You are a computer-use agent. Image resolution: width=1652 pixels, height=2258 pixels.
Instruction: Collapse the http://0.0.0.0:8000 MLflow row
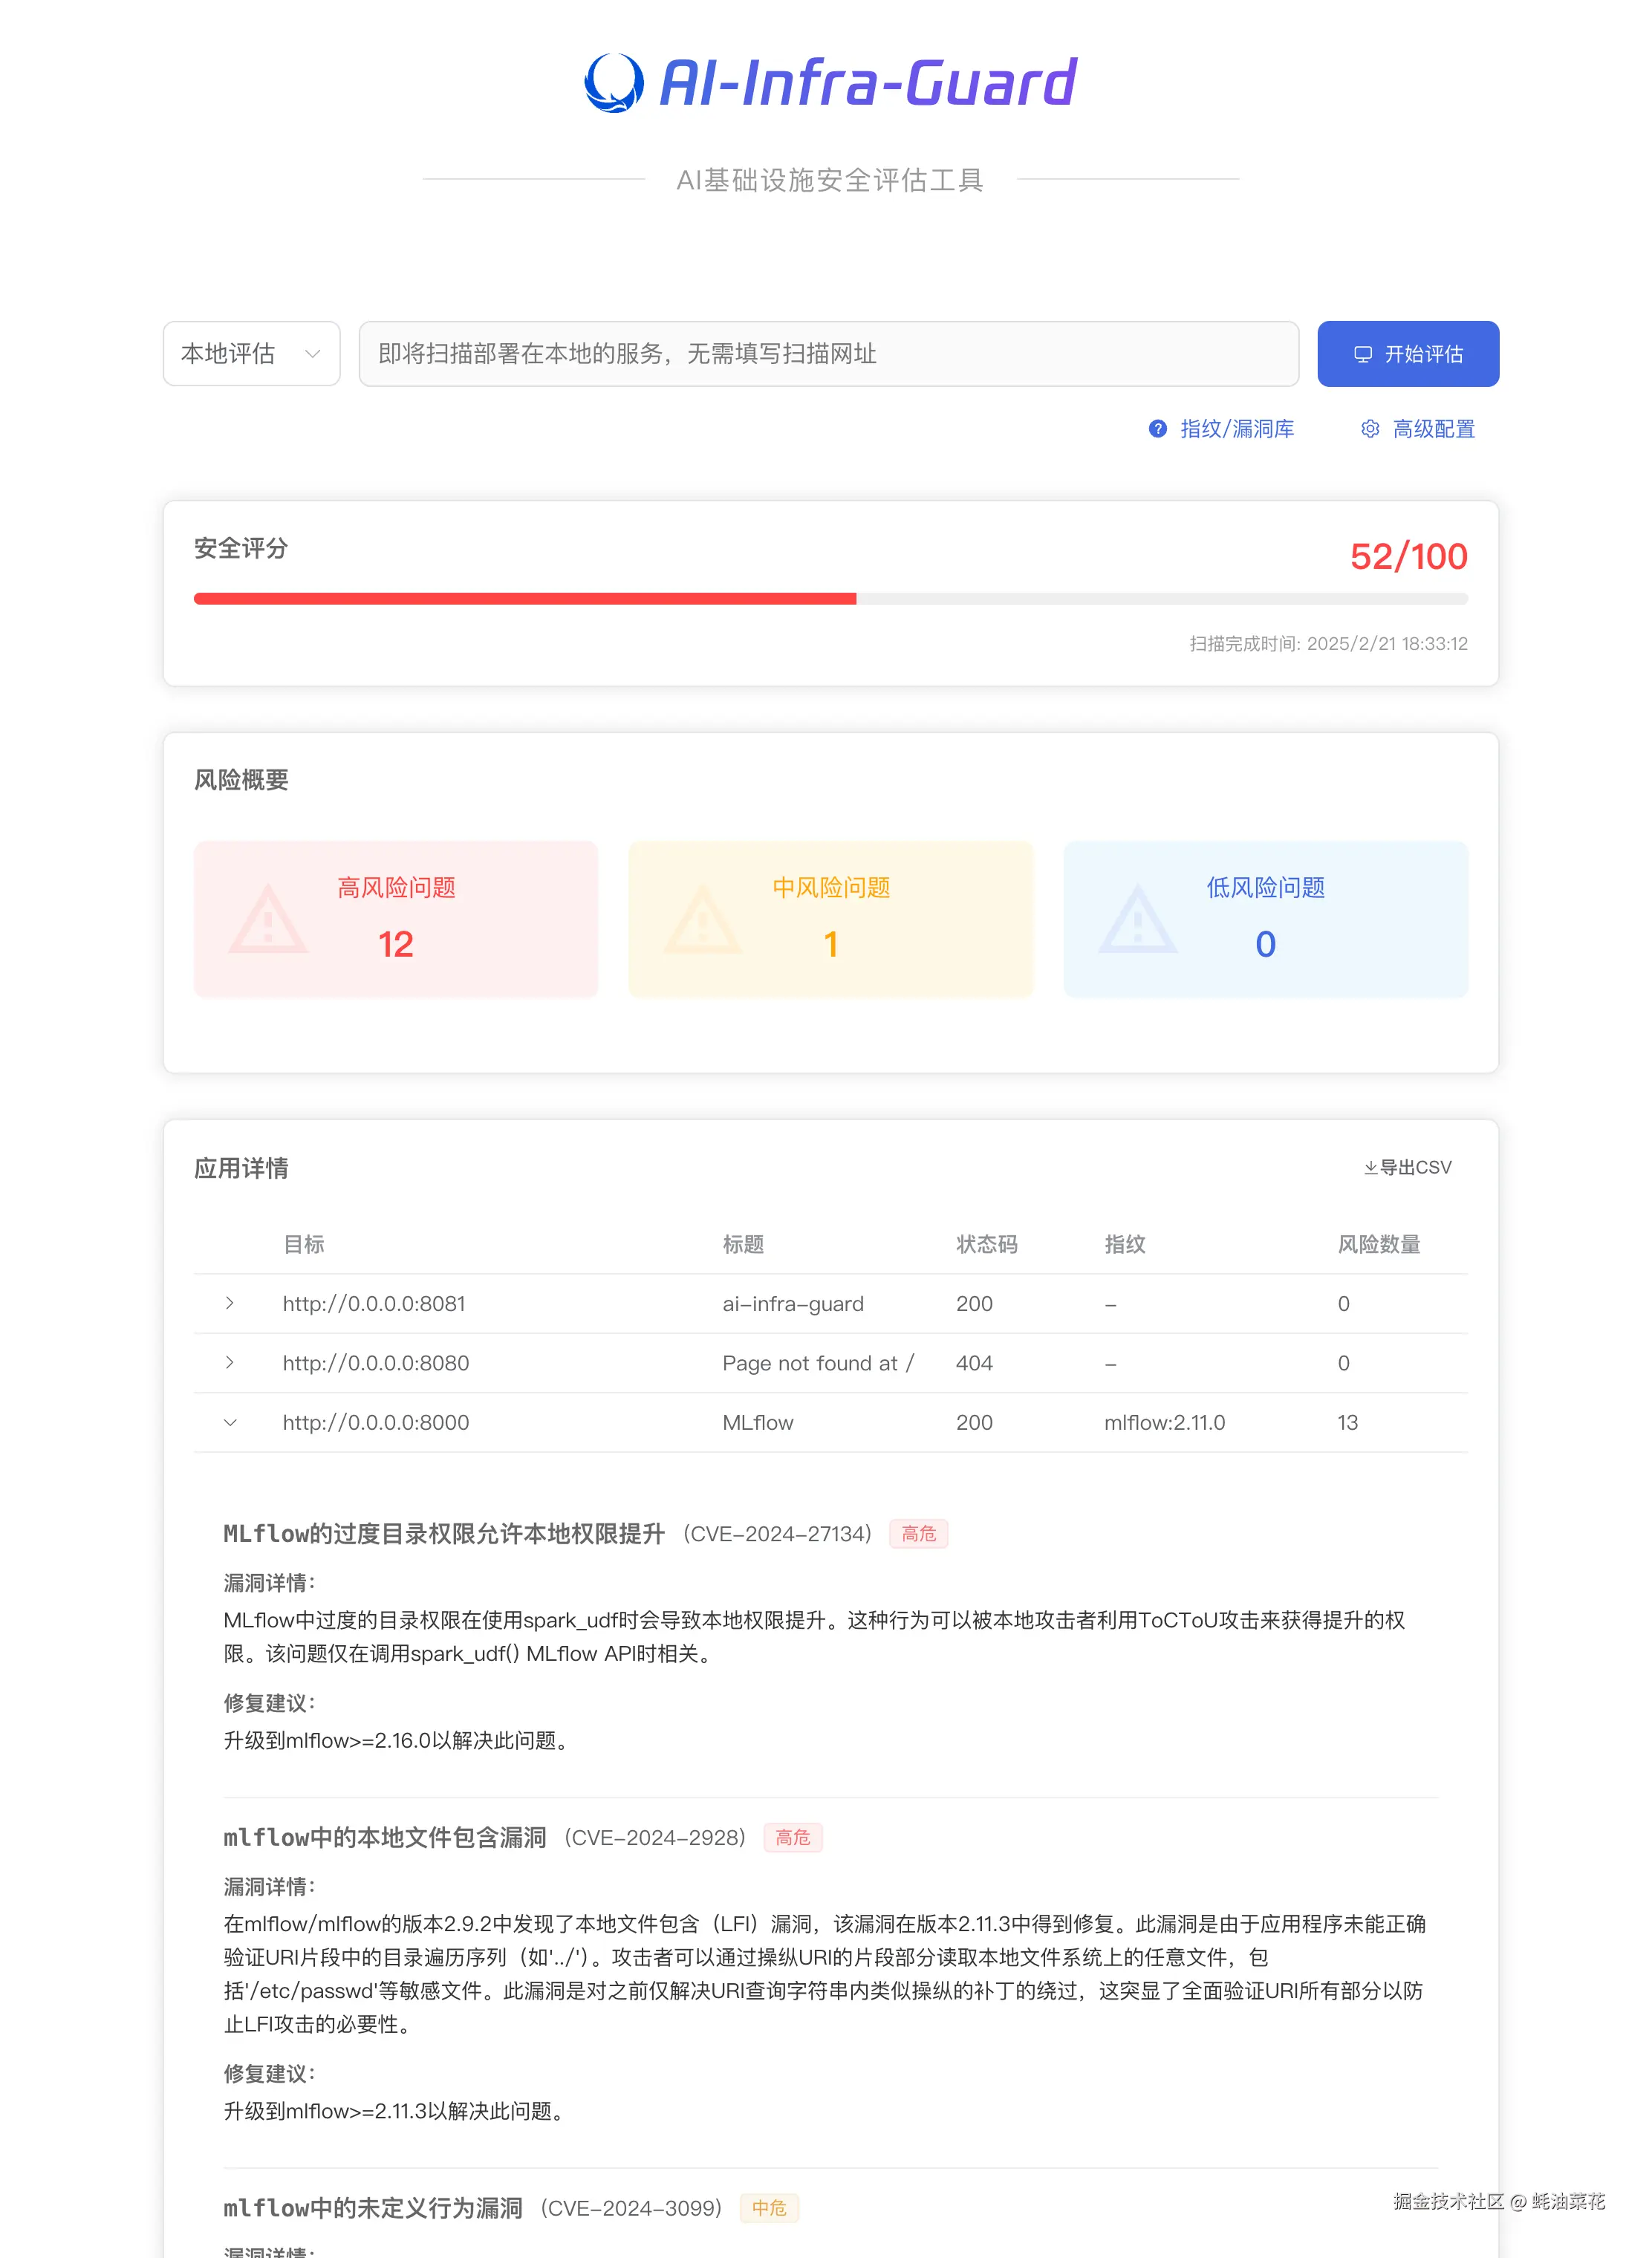tap(230, 1422)
